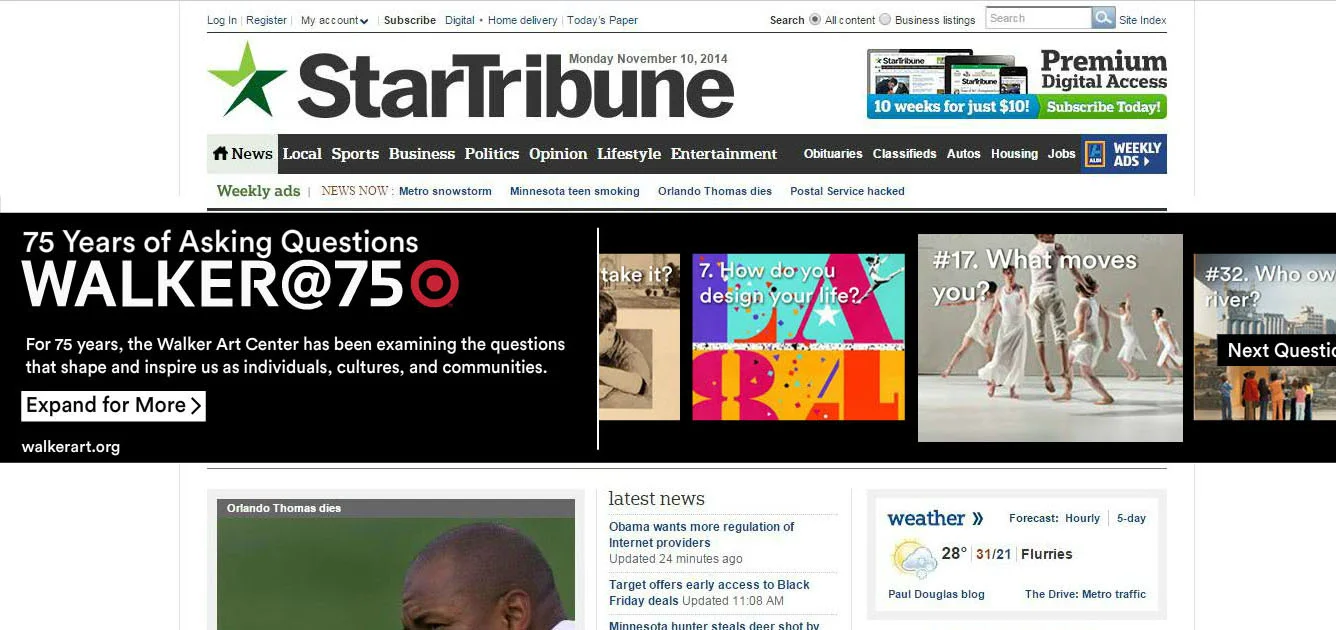
Task: Click the latest news heading
Action: [x=656, y=498]
